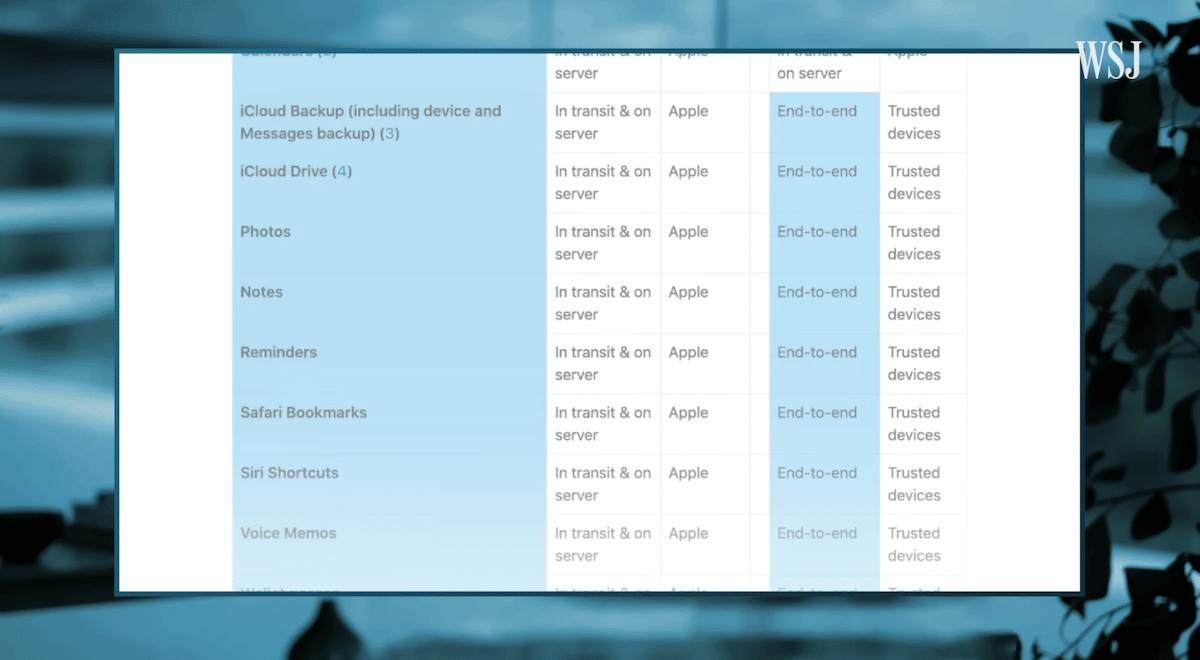The width and height of the screenshot is (1200, 660).
Task: Open footnote link 4 beside iCloud Drive
Action: click(343, 171)
